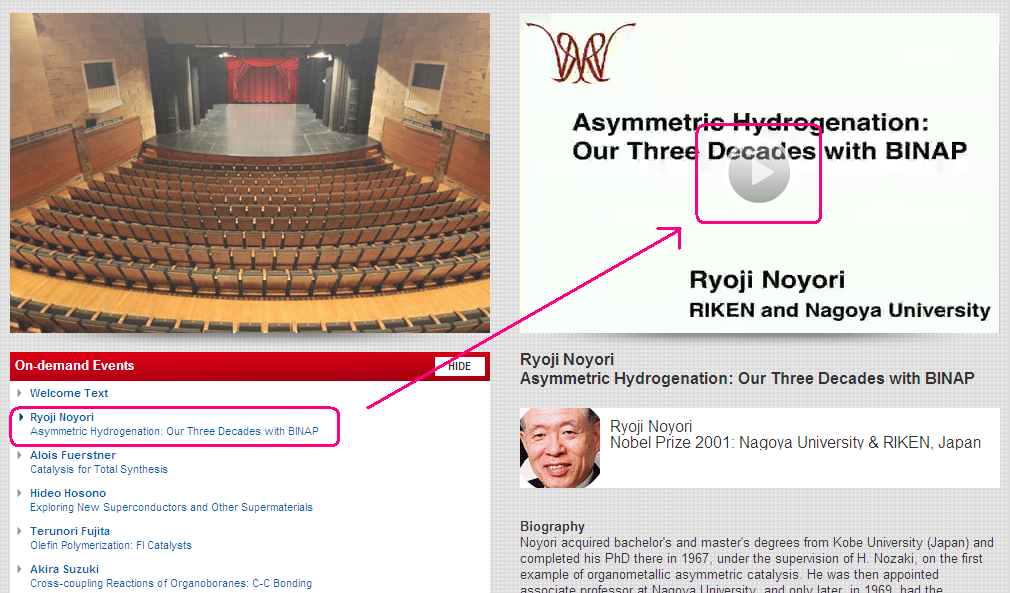Open Alois Fuerstner event entry
Viewport: 1010px width, 593px height.
[x=73, y=455]
